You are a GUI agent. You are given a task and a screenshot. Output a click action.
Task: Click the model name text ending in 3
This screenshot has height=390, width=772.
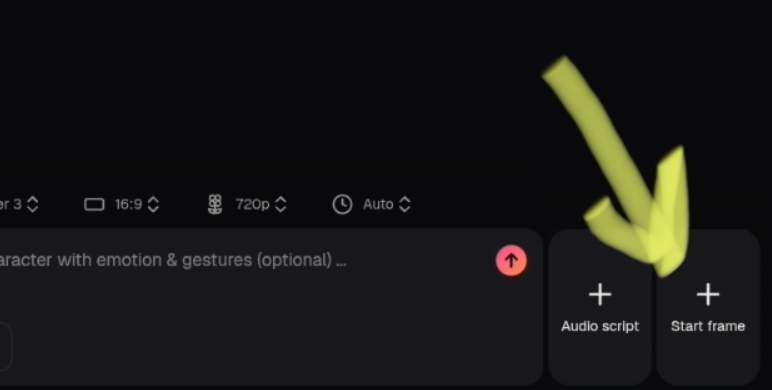(x=11, y=204)
